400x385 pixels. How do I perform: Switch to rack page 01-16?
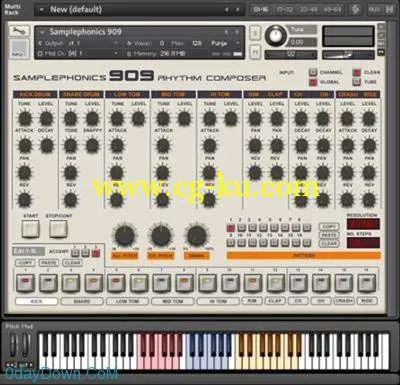[x=261, y=10]
